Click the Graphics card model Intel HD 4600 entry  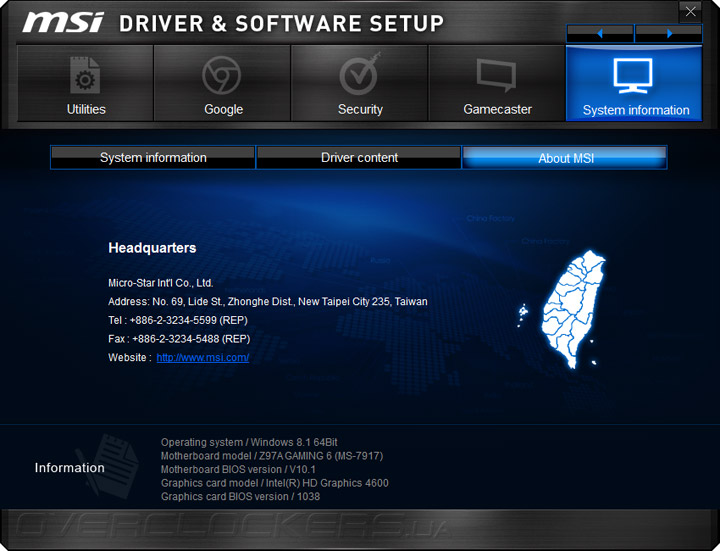click(x=275, y=483)
